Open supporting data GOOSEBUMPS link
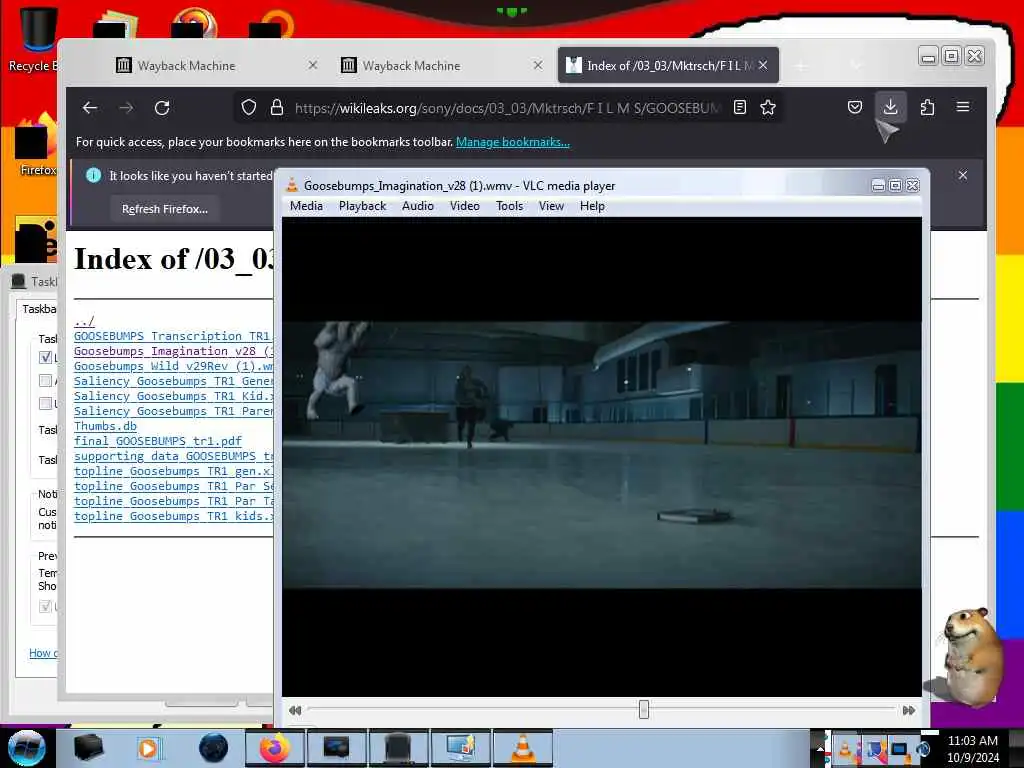Image resolution: width=1024 pixels, height=768 pixels. click(173, 456)
